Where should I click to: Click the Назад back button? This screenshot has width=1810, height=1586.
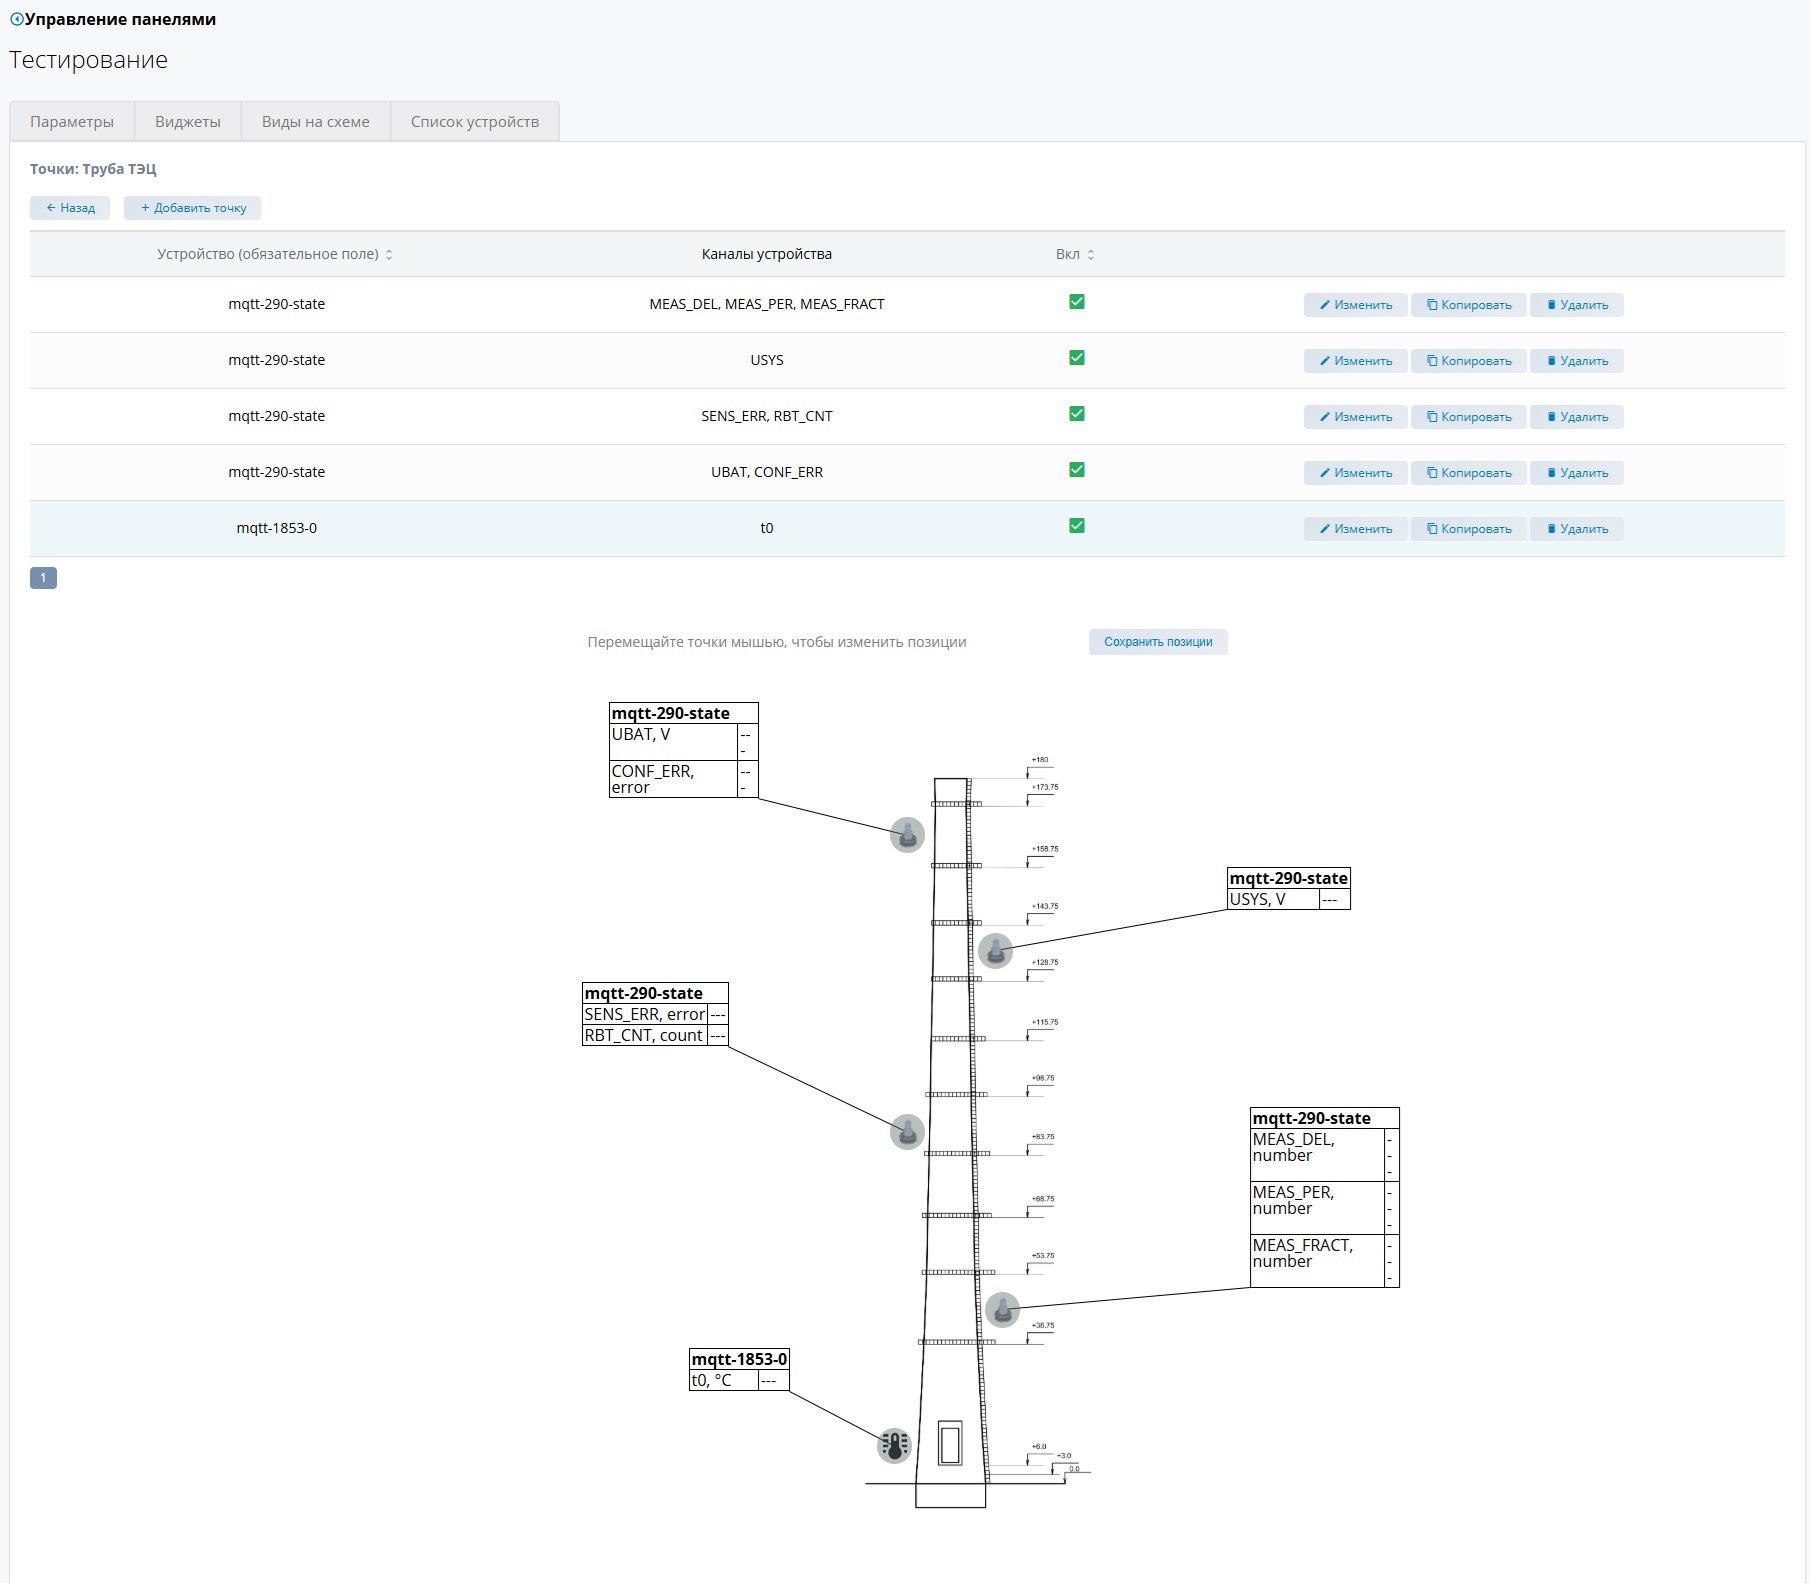(x=70, y=208)
